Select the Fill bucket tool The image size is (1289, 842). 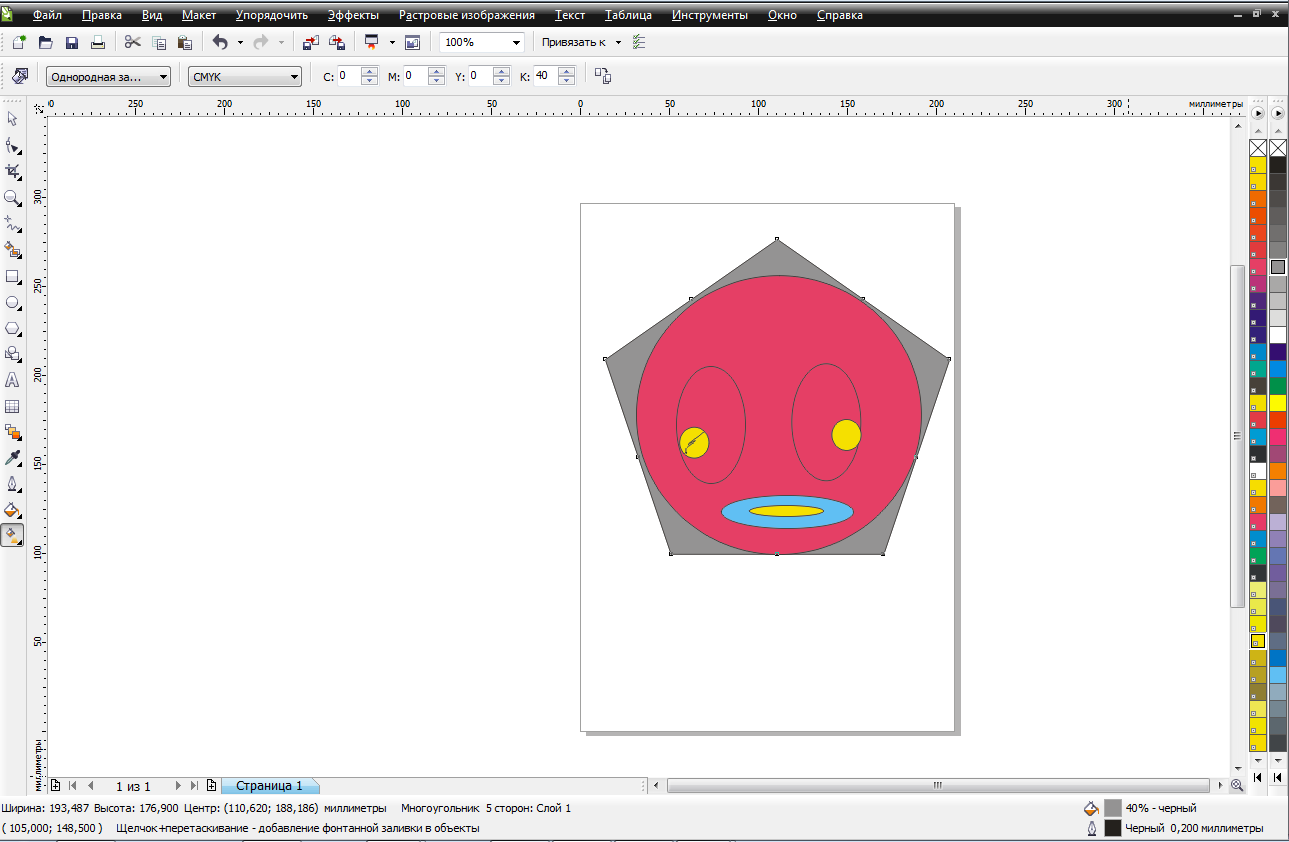click(x=13, y=510)
